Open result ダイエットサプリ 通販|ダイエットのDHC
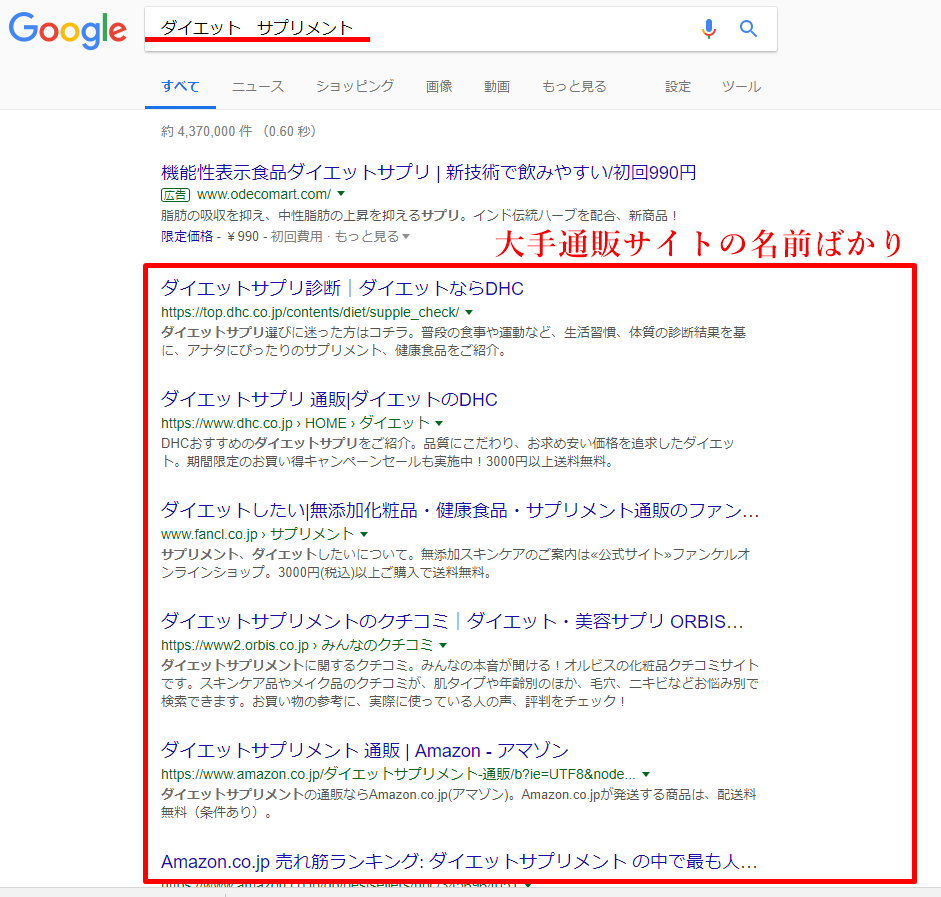The height and width of the screenshot is (897, 941). coord(329,399)
